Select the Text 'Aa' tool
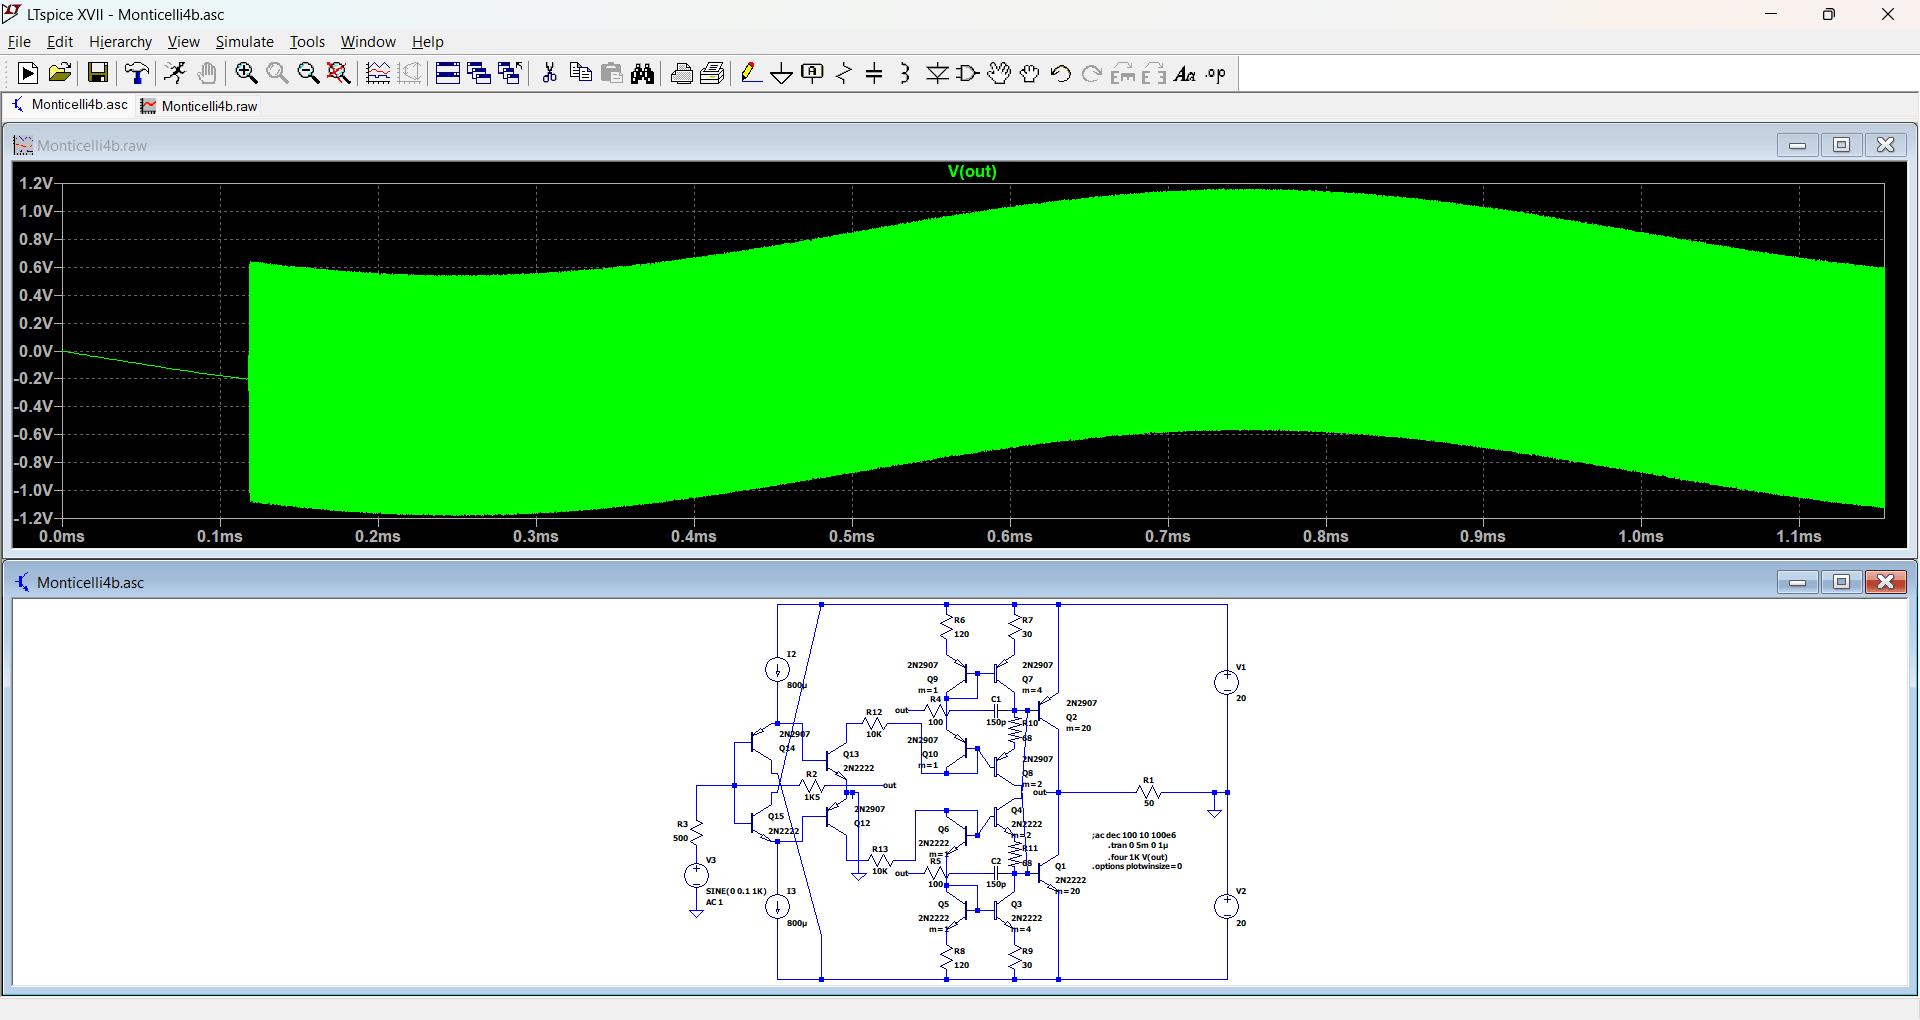This screenshot has height=1020, width=1920. click(x=1185, y=73)
